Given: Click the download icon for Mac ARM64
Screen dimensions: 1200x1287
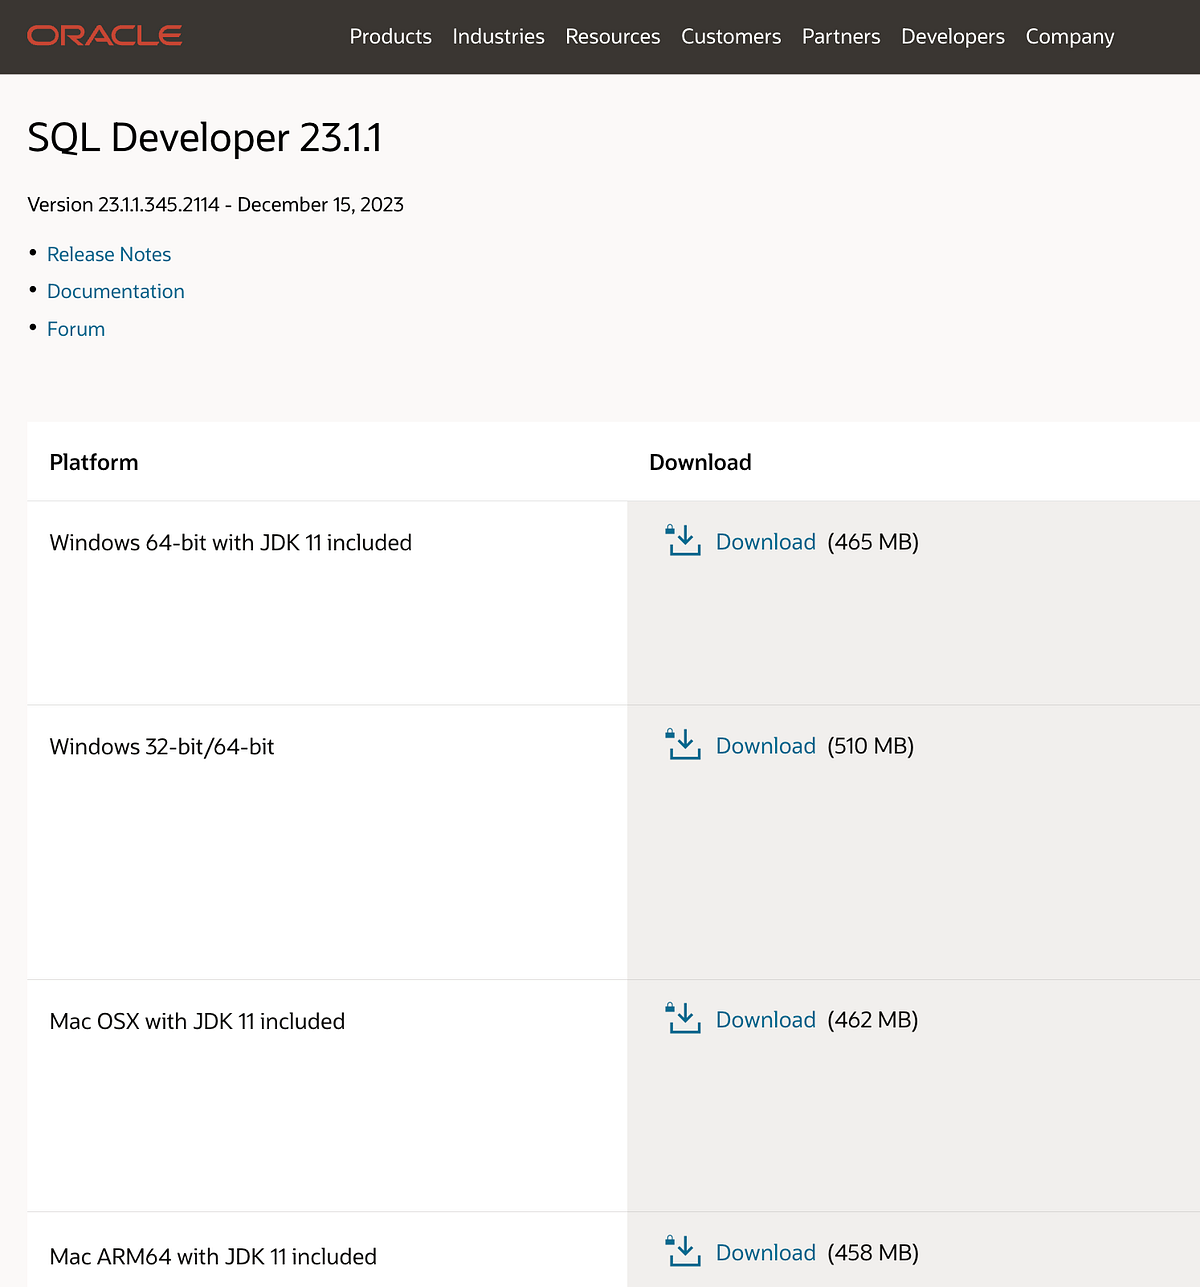Looking at the screenshot, I should (683, 1252).
